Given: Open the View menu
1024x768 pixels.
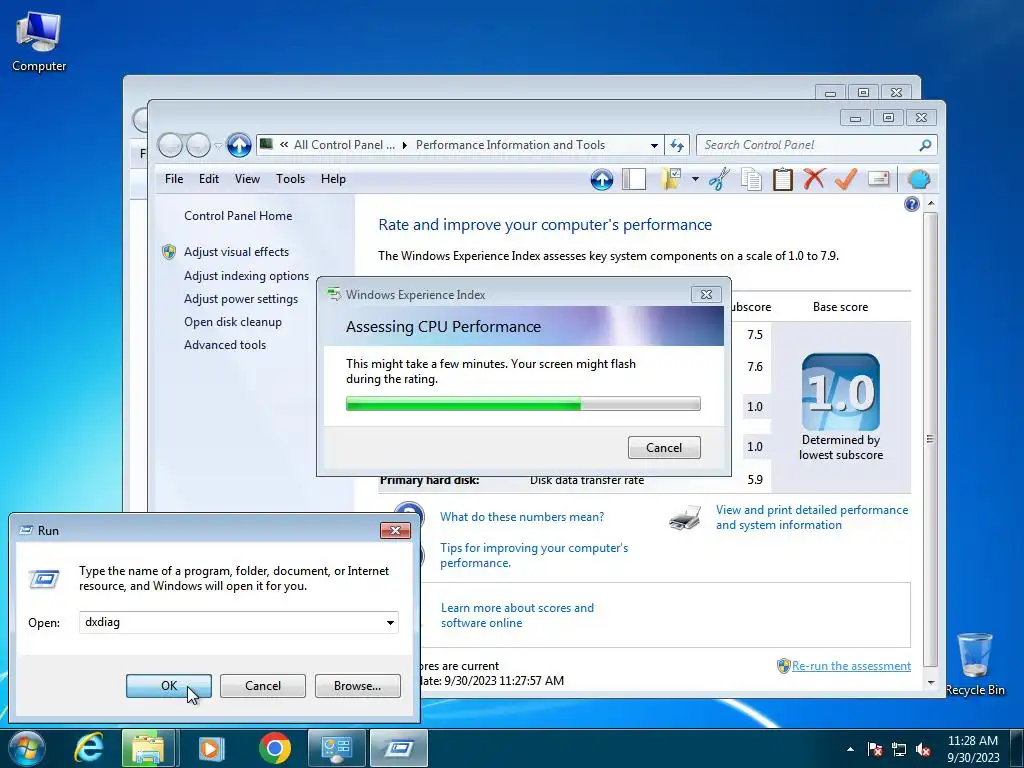Looking at the screenshot, I should (248, 179).
